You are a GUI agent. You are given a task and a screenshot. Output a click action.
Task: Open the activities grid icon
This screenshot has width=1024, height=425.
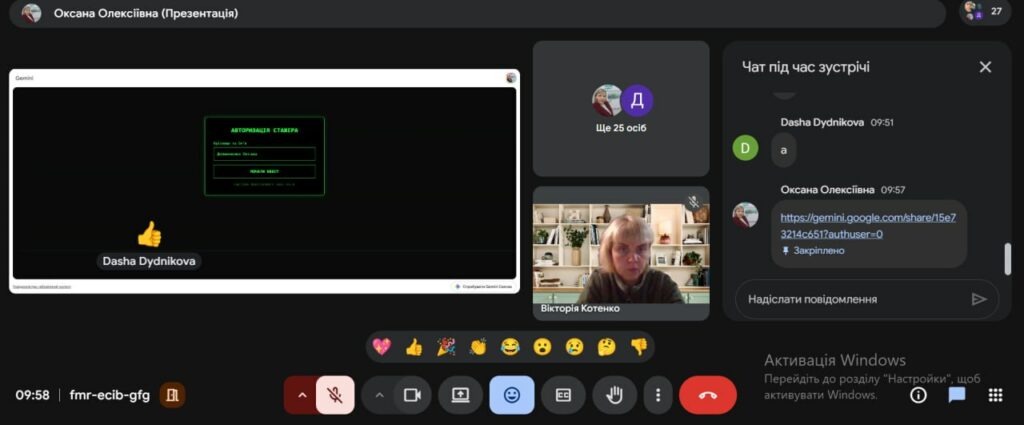995,395
